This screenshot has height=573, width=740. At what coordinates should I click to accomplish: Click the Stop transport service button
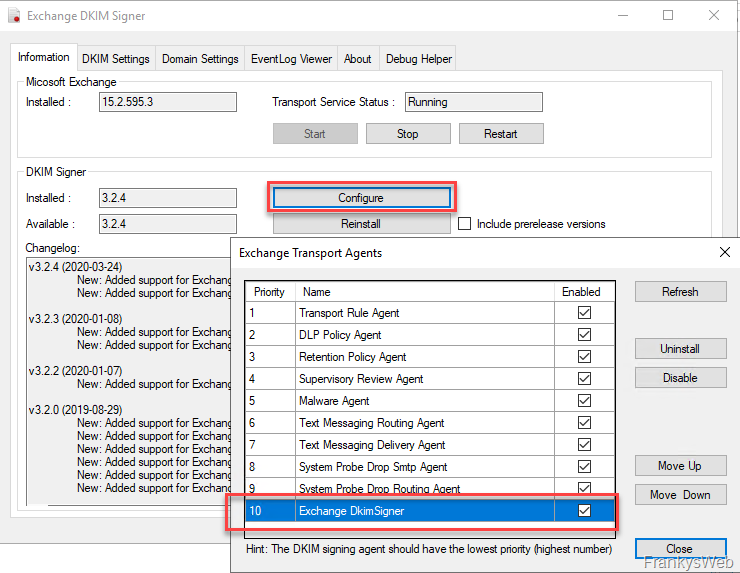click(x=407, y=134)
